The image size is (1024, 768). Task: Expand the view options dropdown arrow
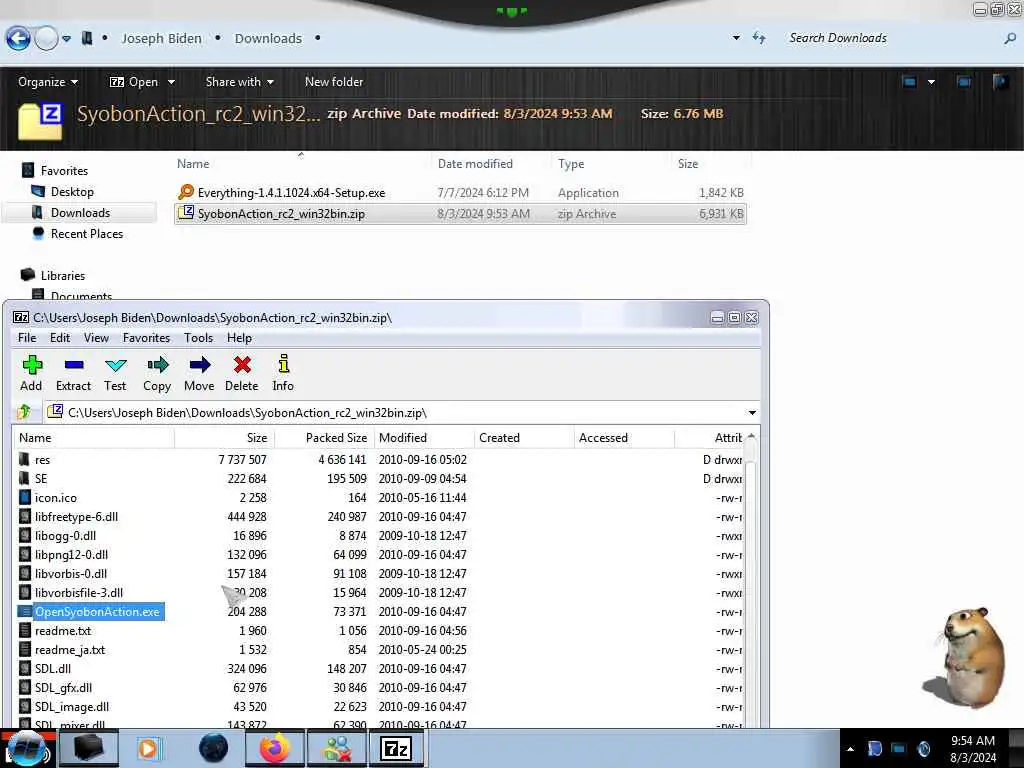(x=931, y=82)
